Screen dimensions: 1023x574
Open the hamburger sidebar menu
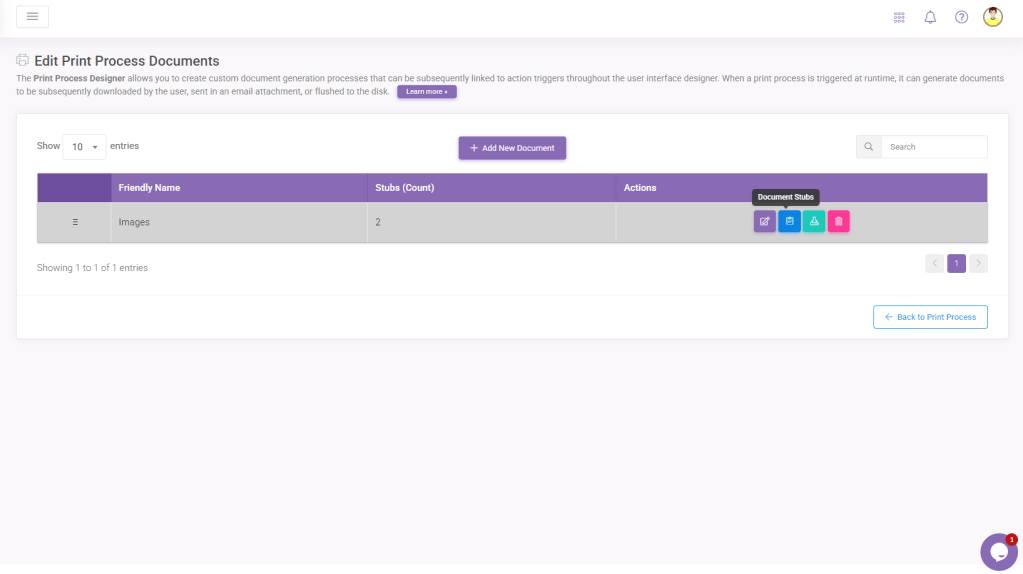click(32, 17)
